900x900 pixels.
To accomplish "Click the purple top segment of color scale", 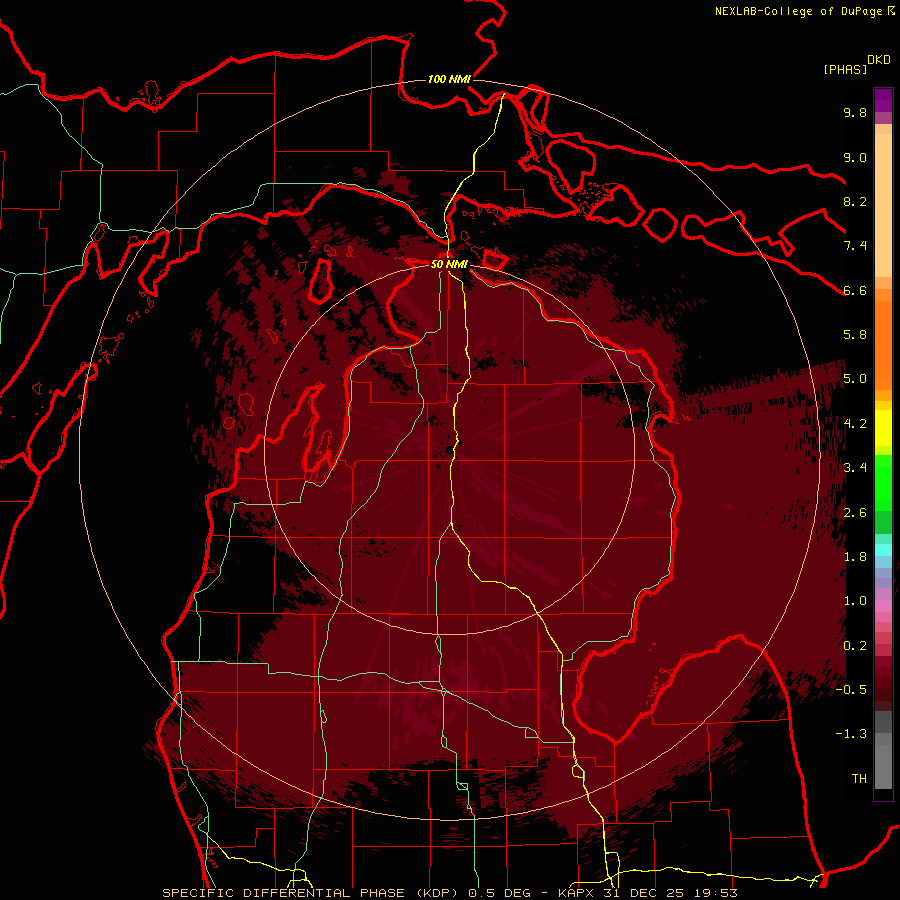I will [883, 100].
